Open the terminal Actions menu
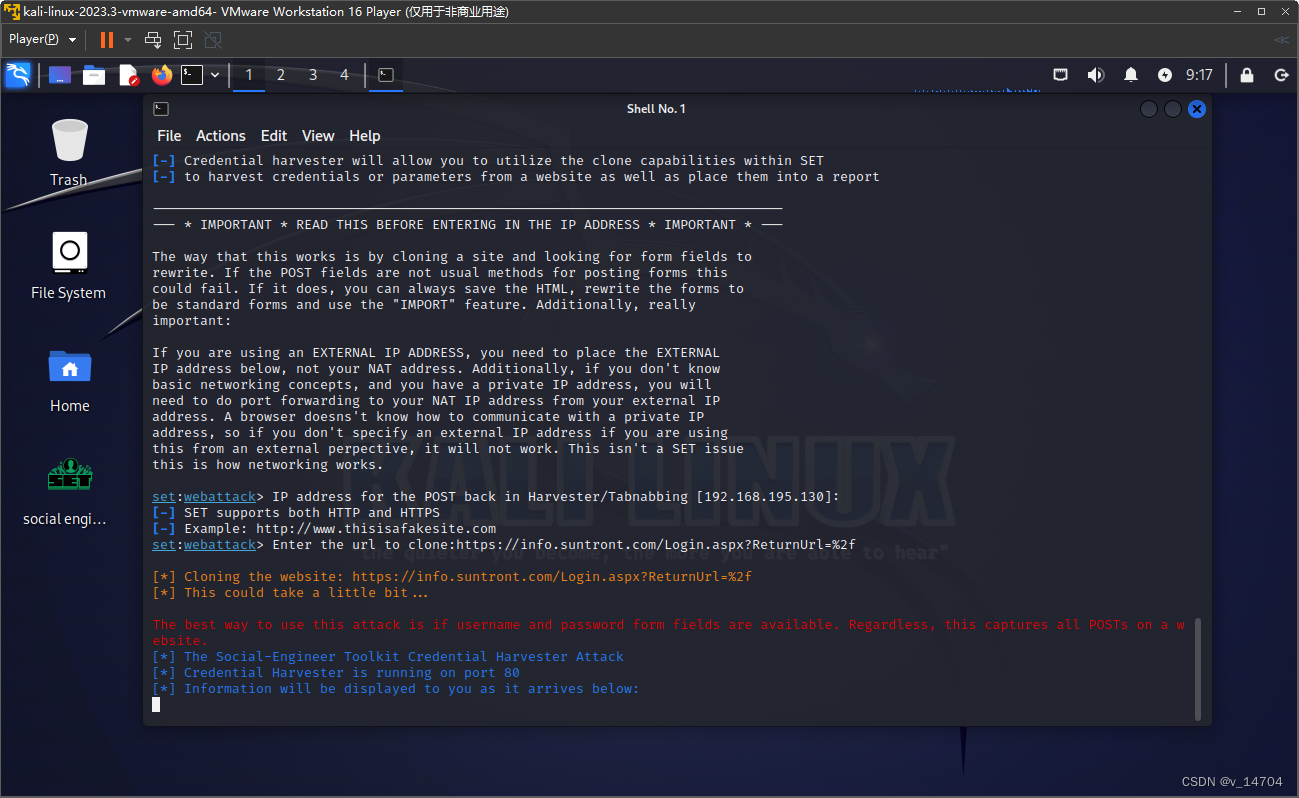 (221, 136)
